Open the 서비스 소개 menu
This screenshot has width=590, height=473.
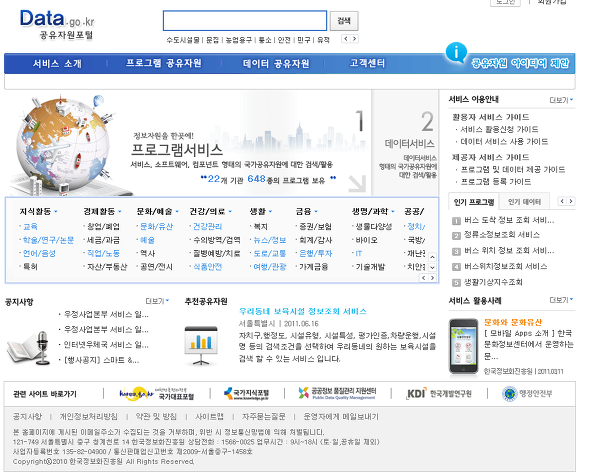click(57, 63)
